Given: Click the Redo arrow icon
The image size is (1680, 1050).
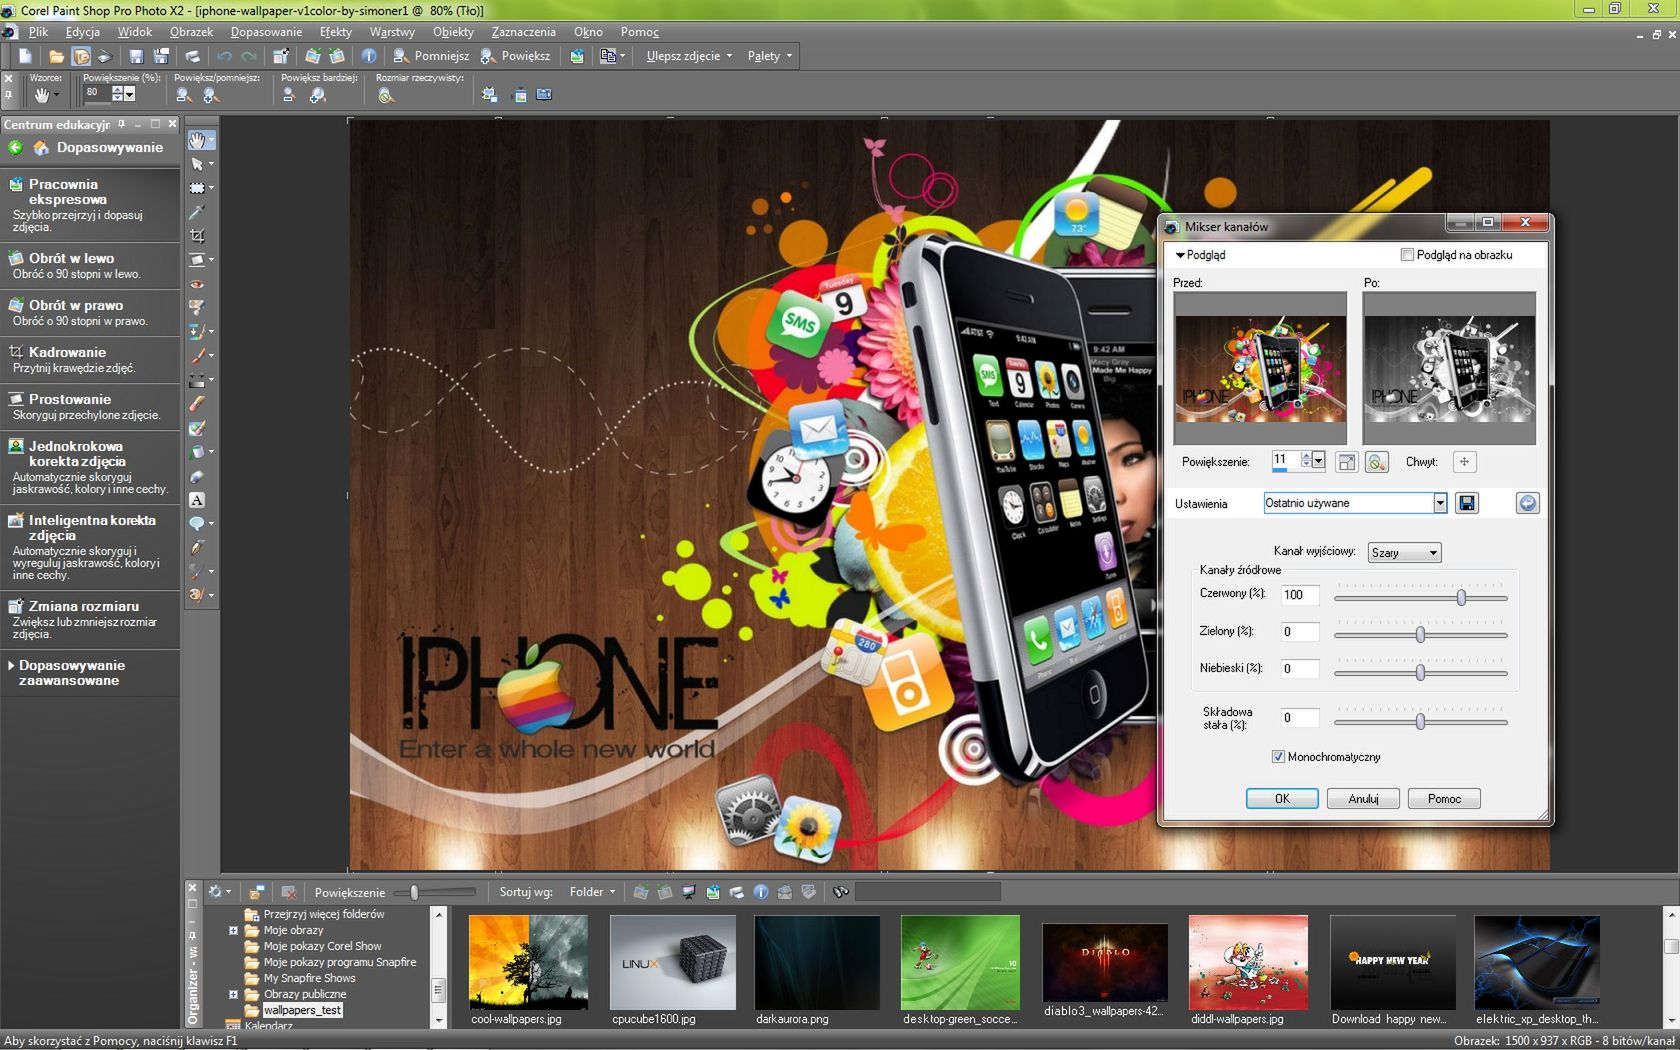Looking at the screenshot, I should coord(248,56).
